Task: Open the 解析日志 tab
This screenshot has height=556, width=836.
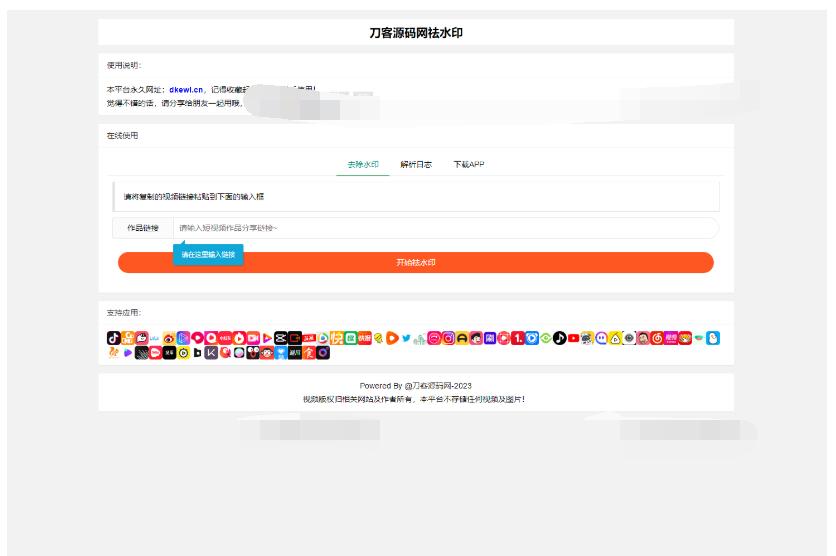Action: 416,164
